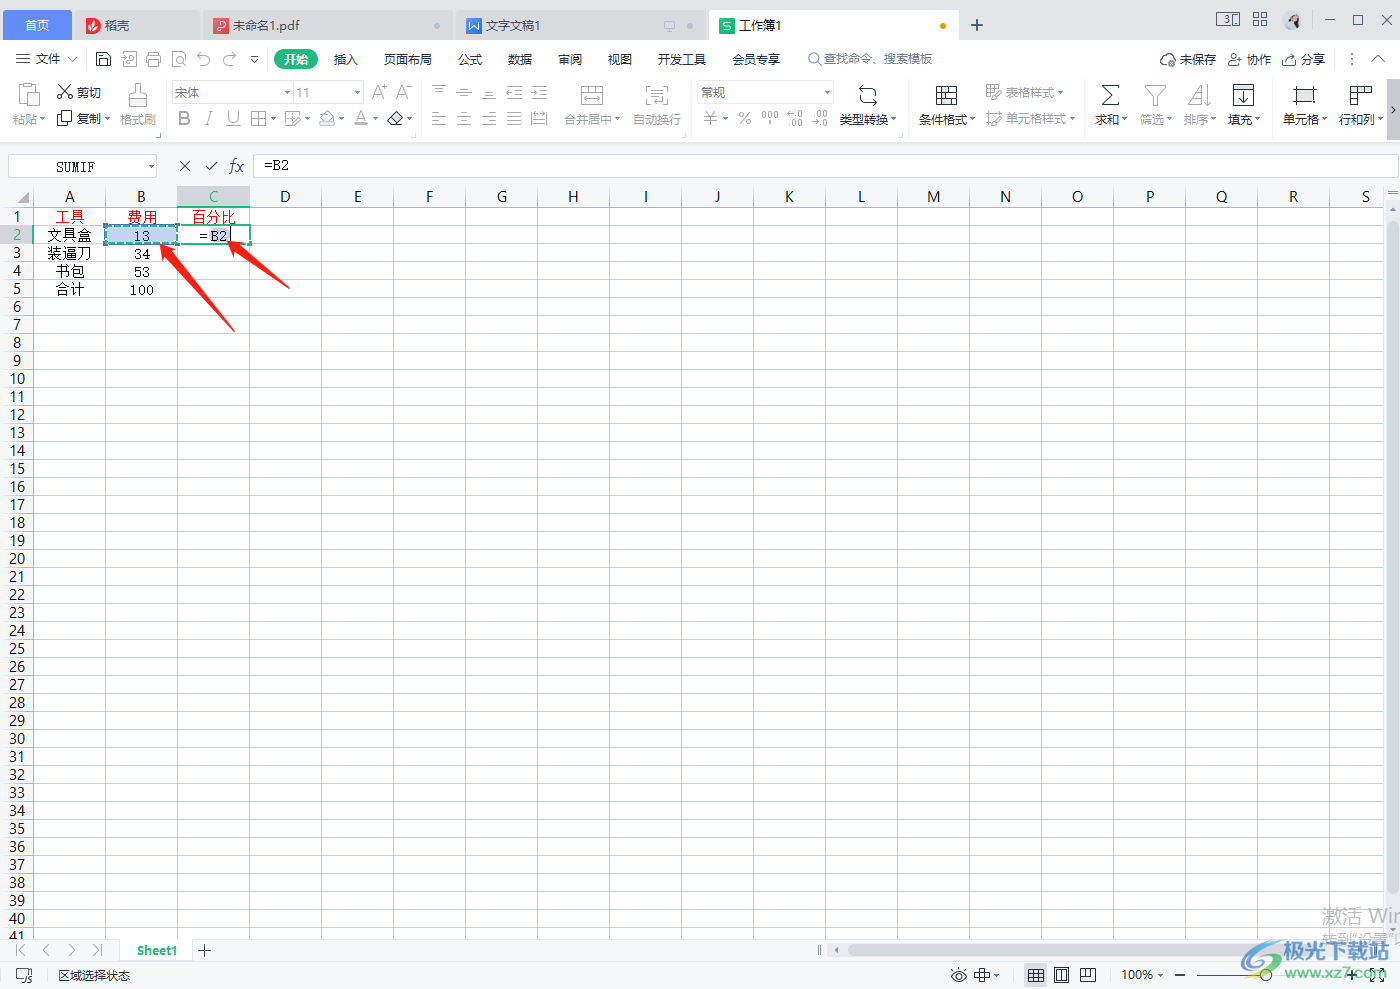Screen dimensions: 1400x989
Task: Click the full screen icon in status bar
Action: pos(1377,975)
